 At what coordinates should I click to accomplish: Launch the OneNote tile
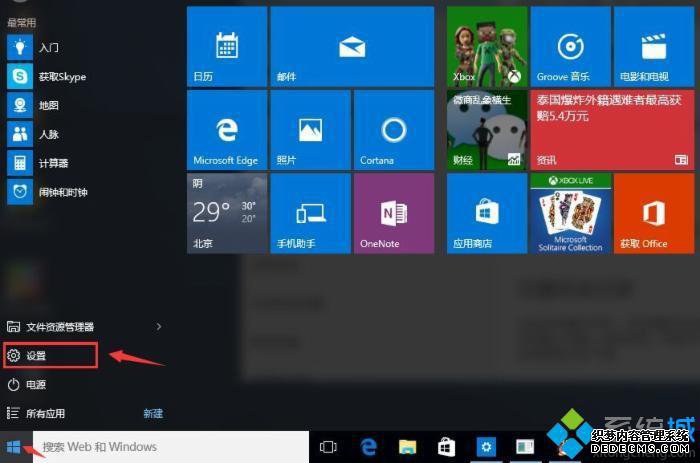[x=394, y=213]
